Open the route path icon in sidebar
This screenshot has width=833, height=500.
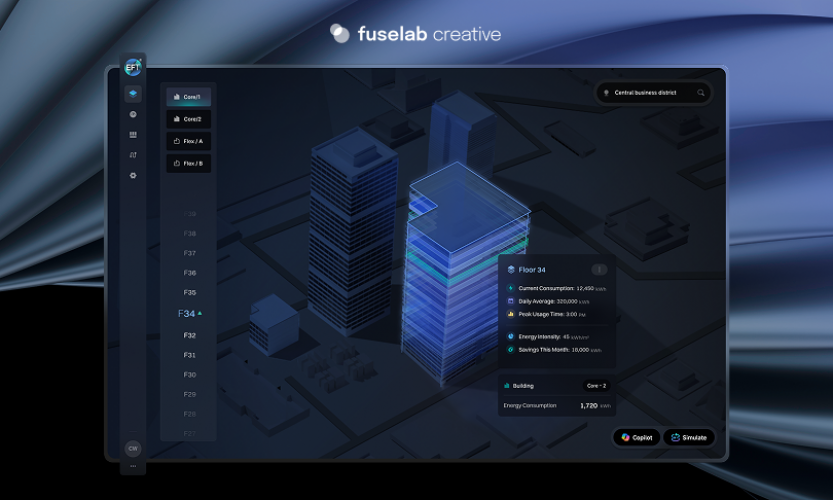click(133, 155)
